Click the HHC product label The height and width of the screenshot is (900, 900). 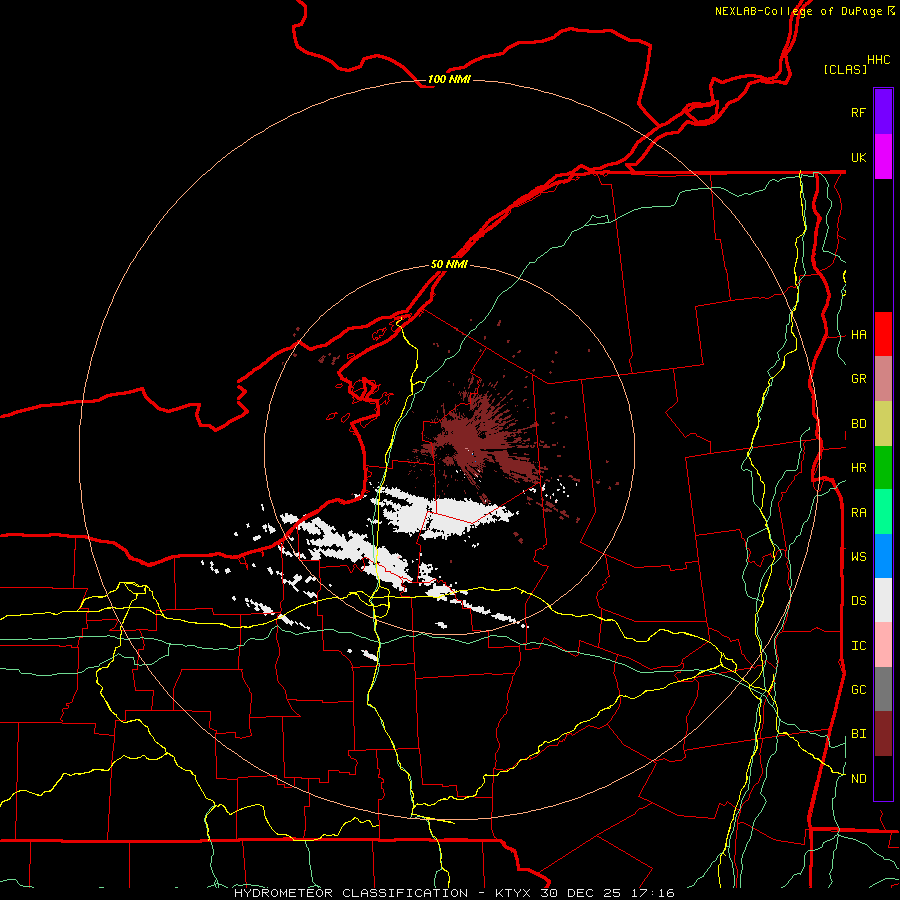point(878,60)
